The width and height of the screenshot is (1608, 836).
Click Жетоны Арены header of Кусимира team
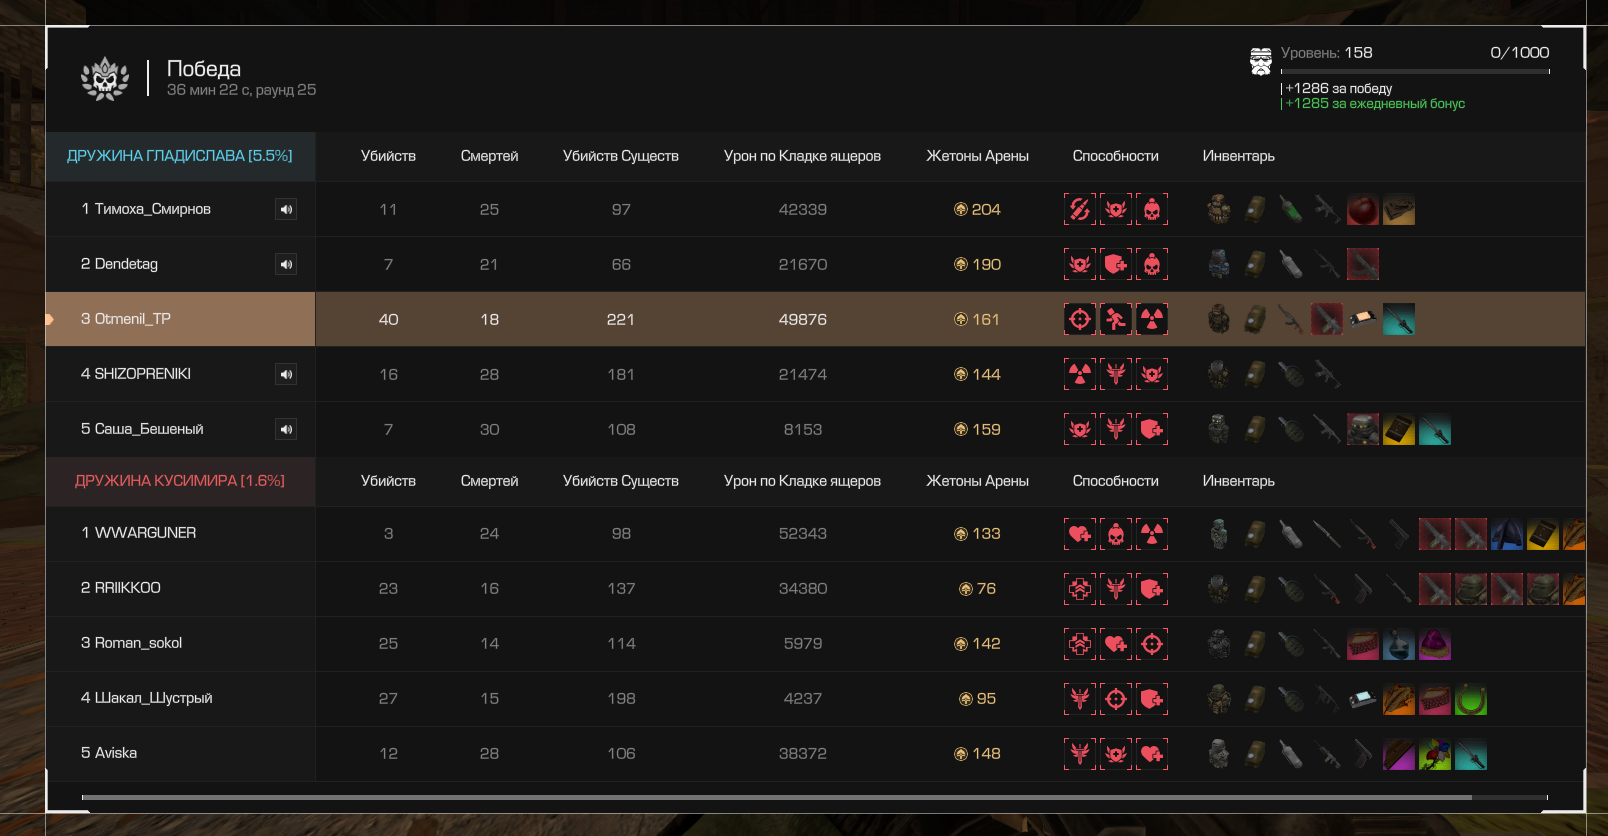[x=977, y=481]
